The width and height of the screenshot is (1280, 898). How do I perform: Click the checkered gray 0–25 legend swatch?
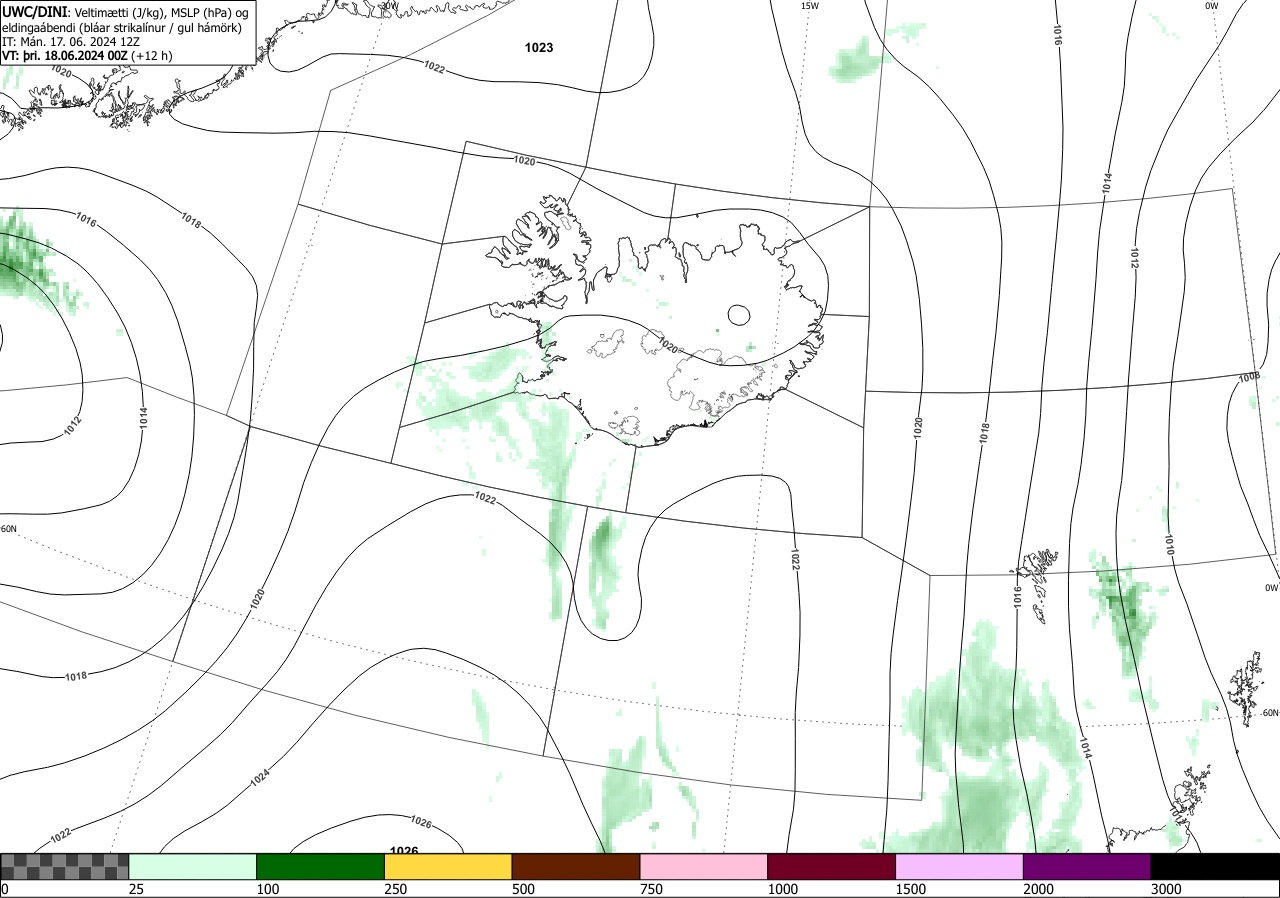(65, 866)
